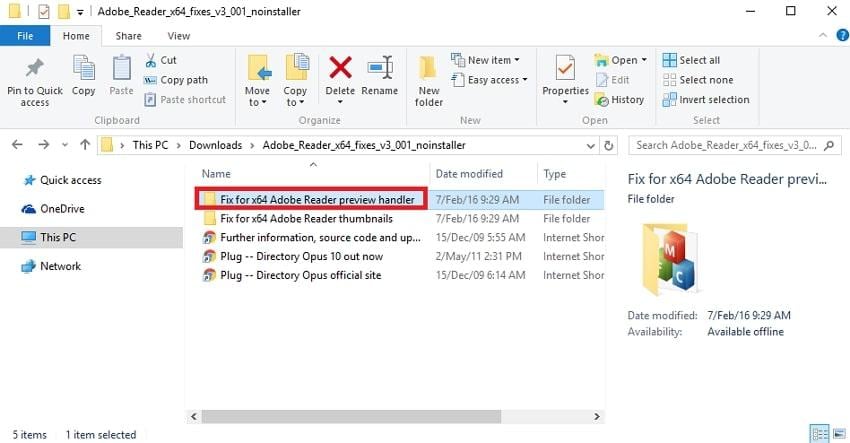Select Plug -- Directory Opus official site
Image resolution: width=850 pixels, height=443 pixels.
click(x=300, y=275)
